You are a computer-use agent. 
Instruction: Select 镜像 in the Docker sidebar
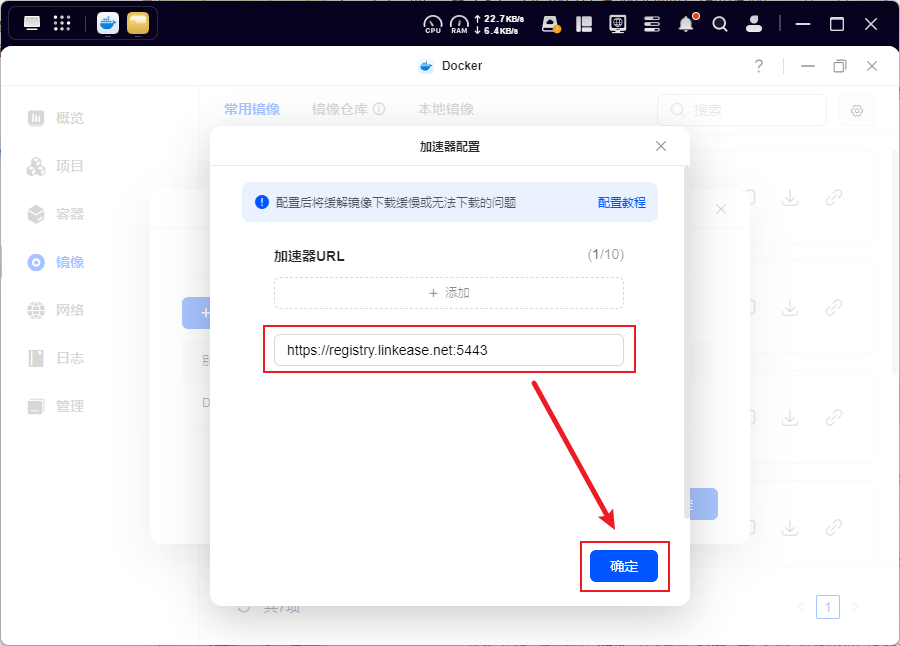point(56,262)
